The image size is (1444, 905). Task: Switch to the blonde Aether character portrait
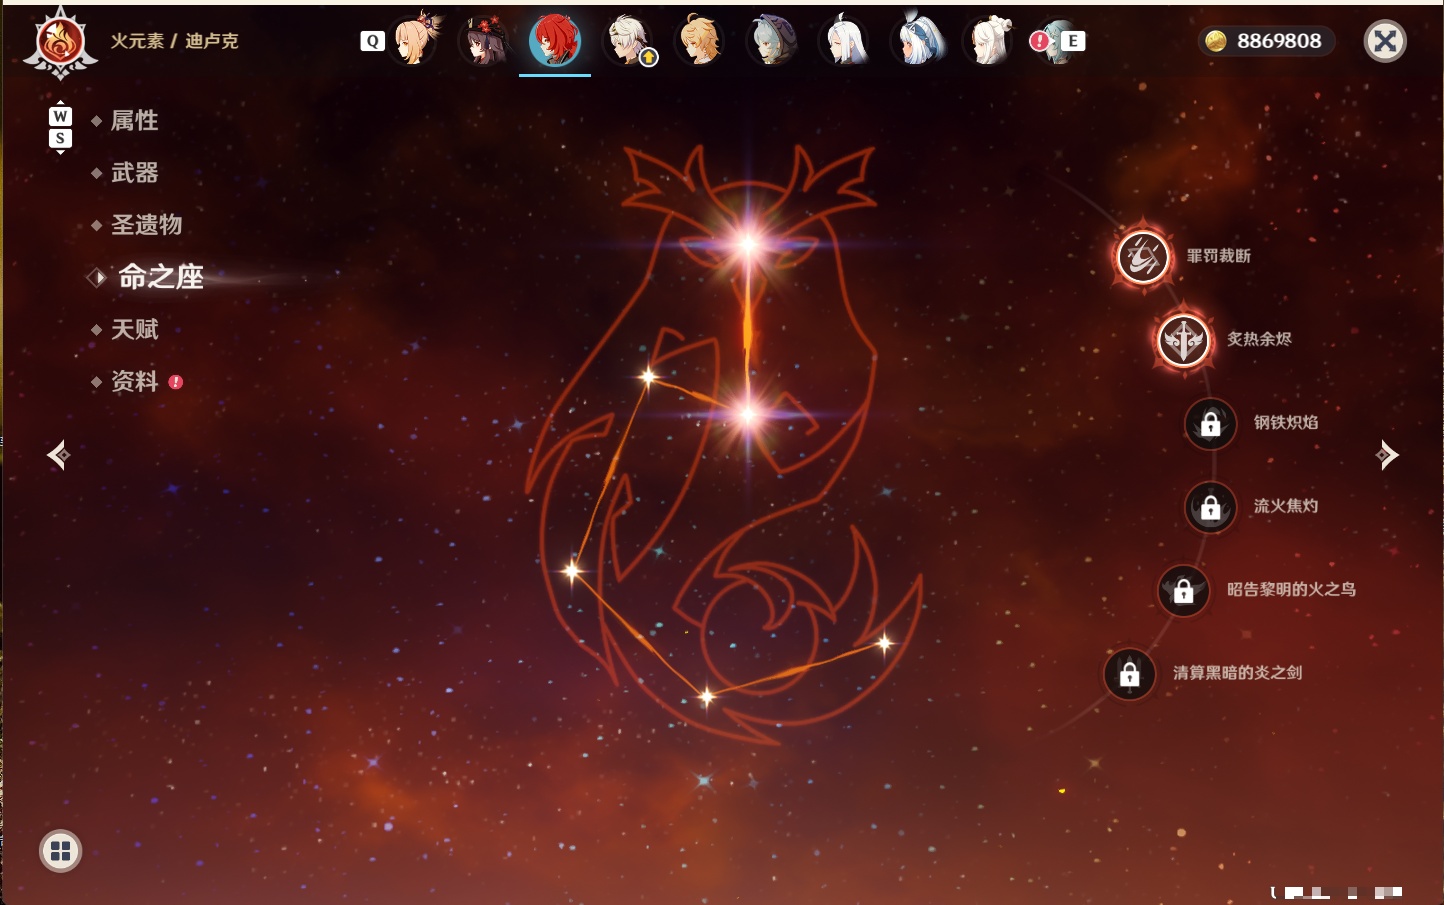699,41
